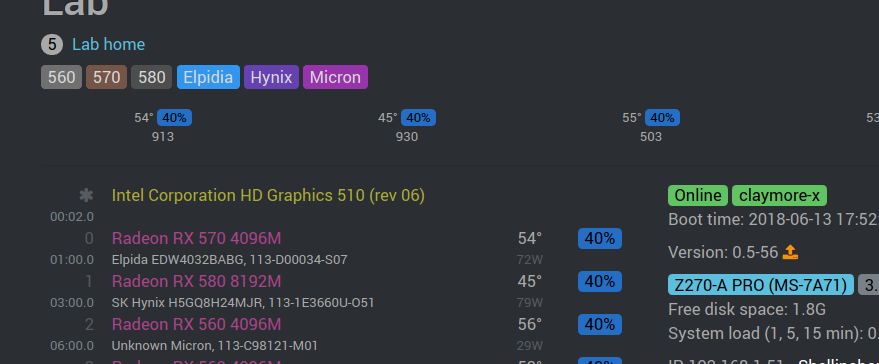Image resolution: width=879 pixels, height=364 pixels.
Task: Select the 580 tag
Action: (151, 77)
